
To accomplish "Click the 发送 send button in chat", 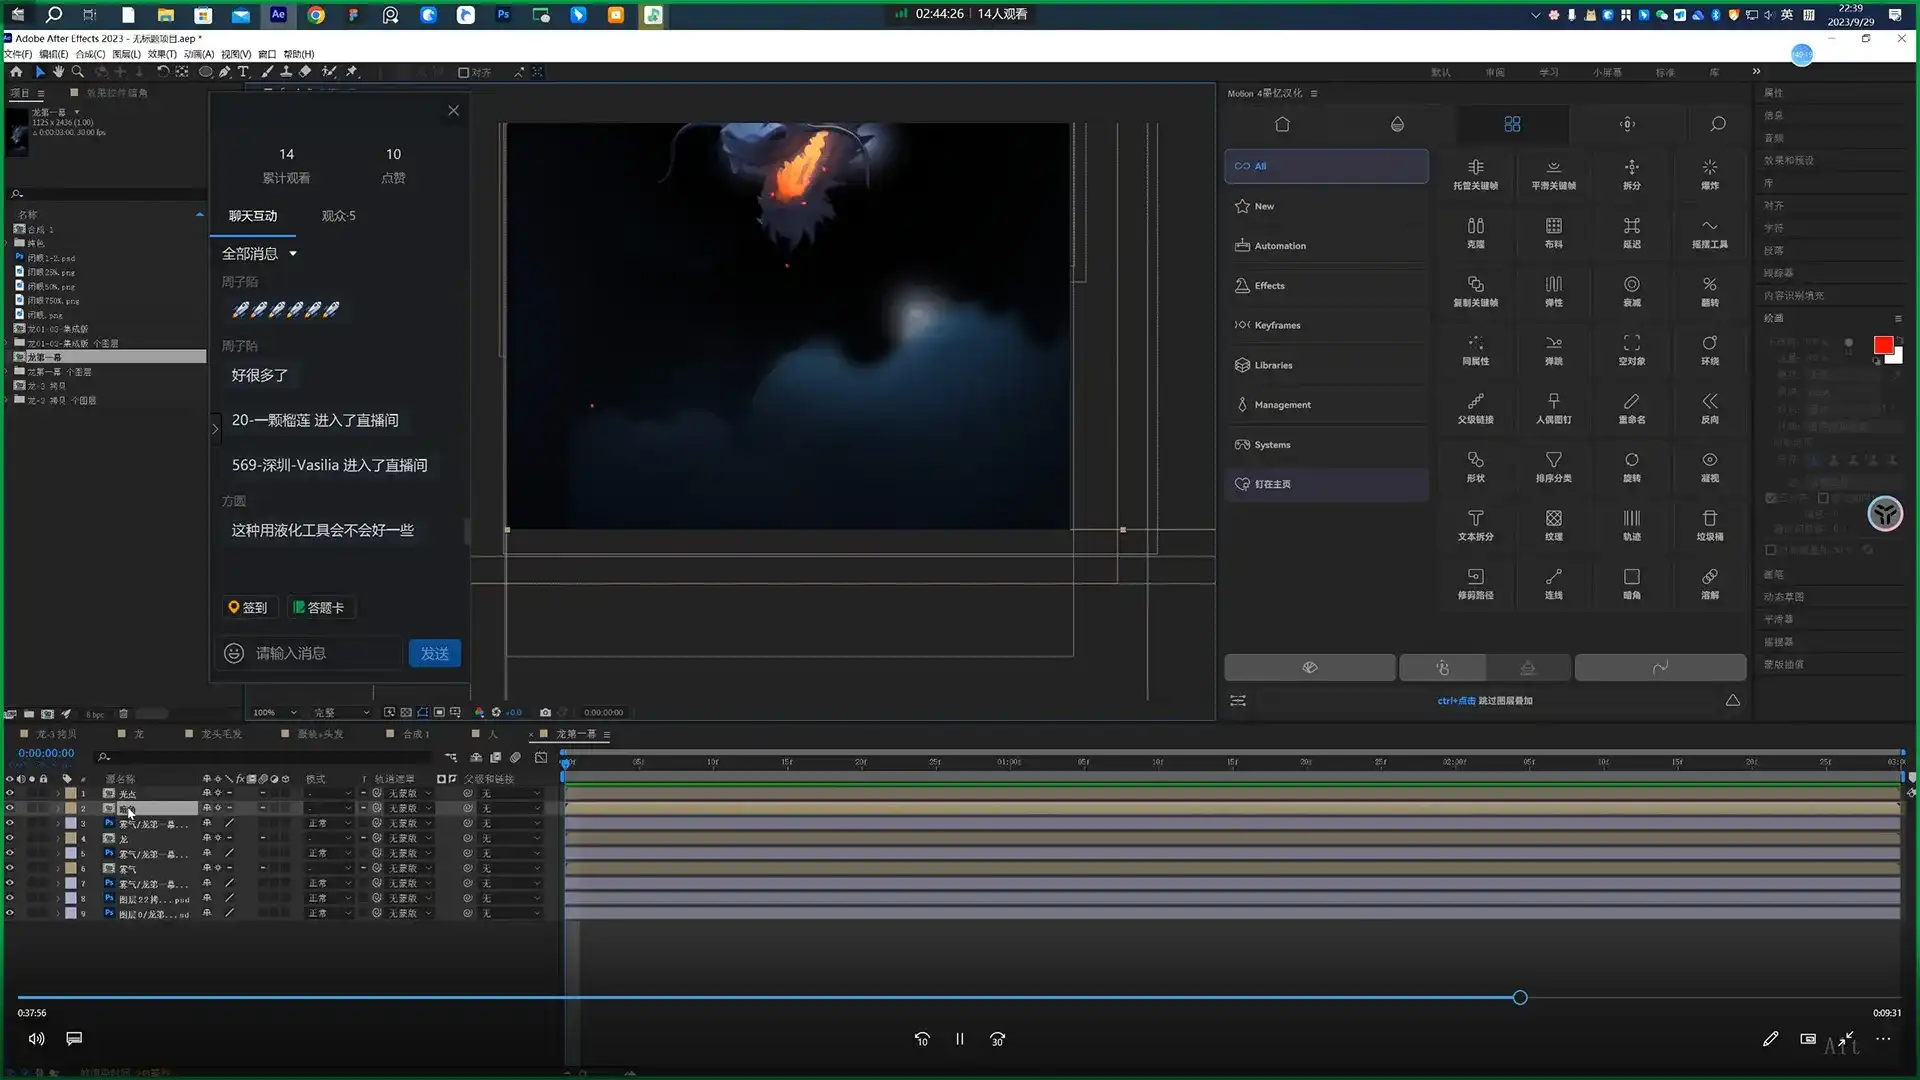I will [434, 653].
